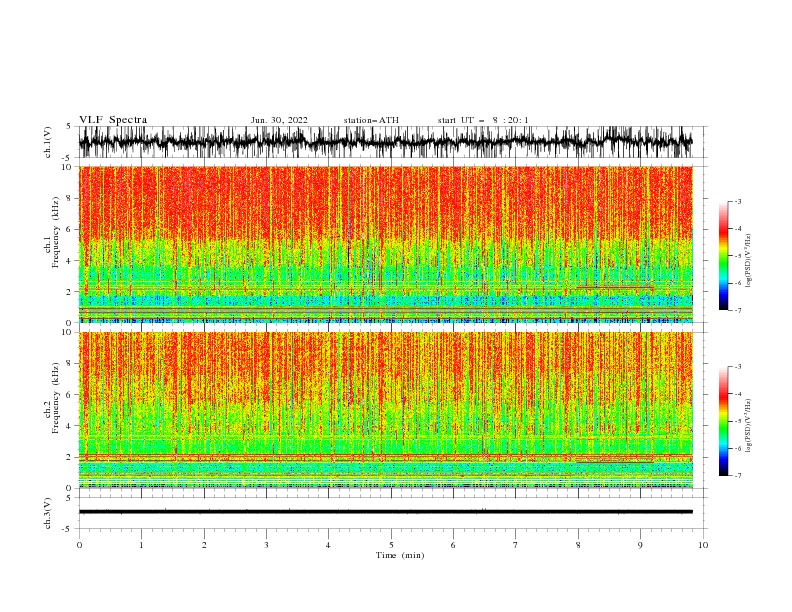Click the 'start UT = 8 :20: 1' text
Screen dimensions: 792x612
pos(483,120)
